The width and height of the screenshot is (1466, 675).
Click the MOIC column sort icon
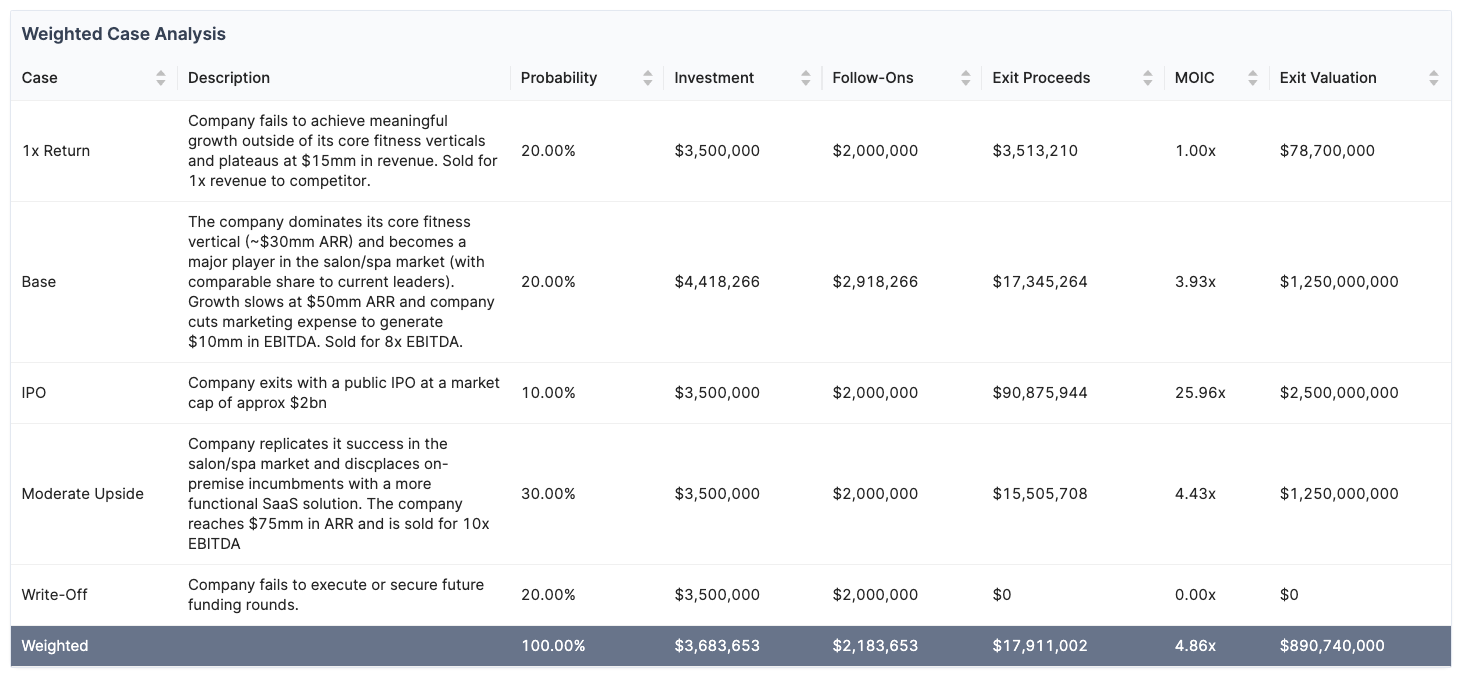coord(1253,78)
